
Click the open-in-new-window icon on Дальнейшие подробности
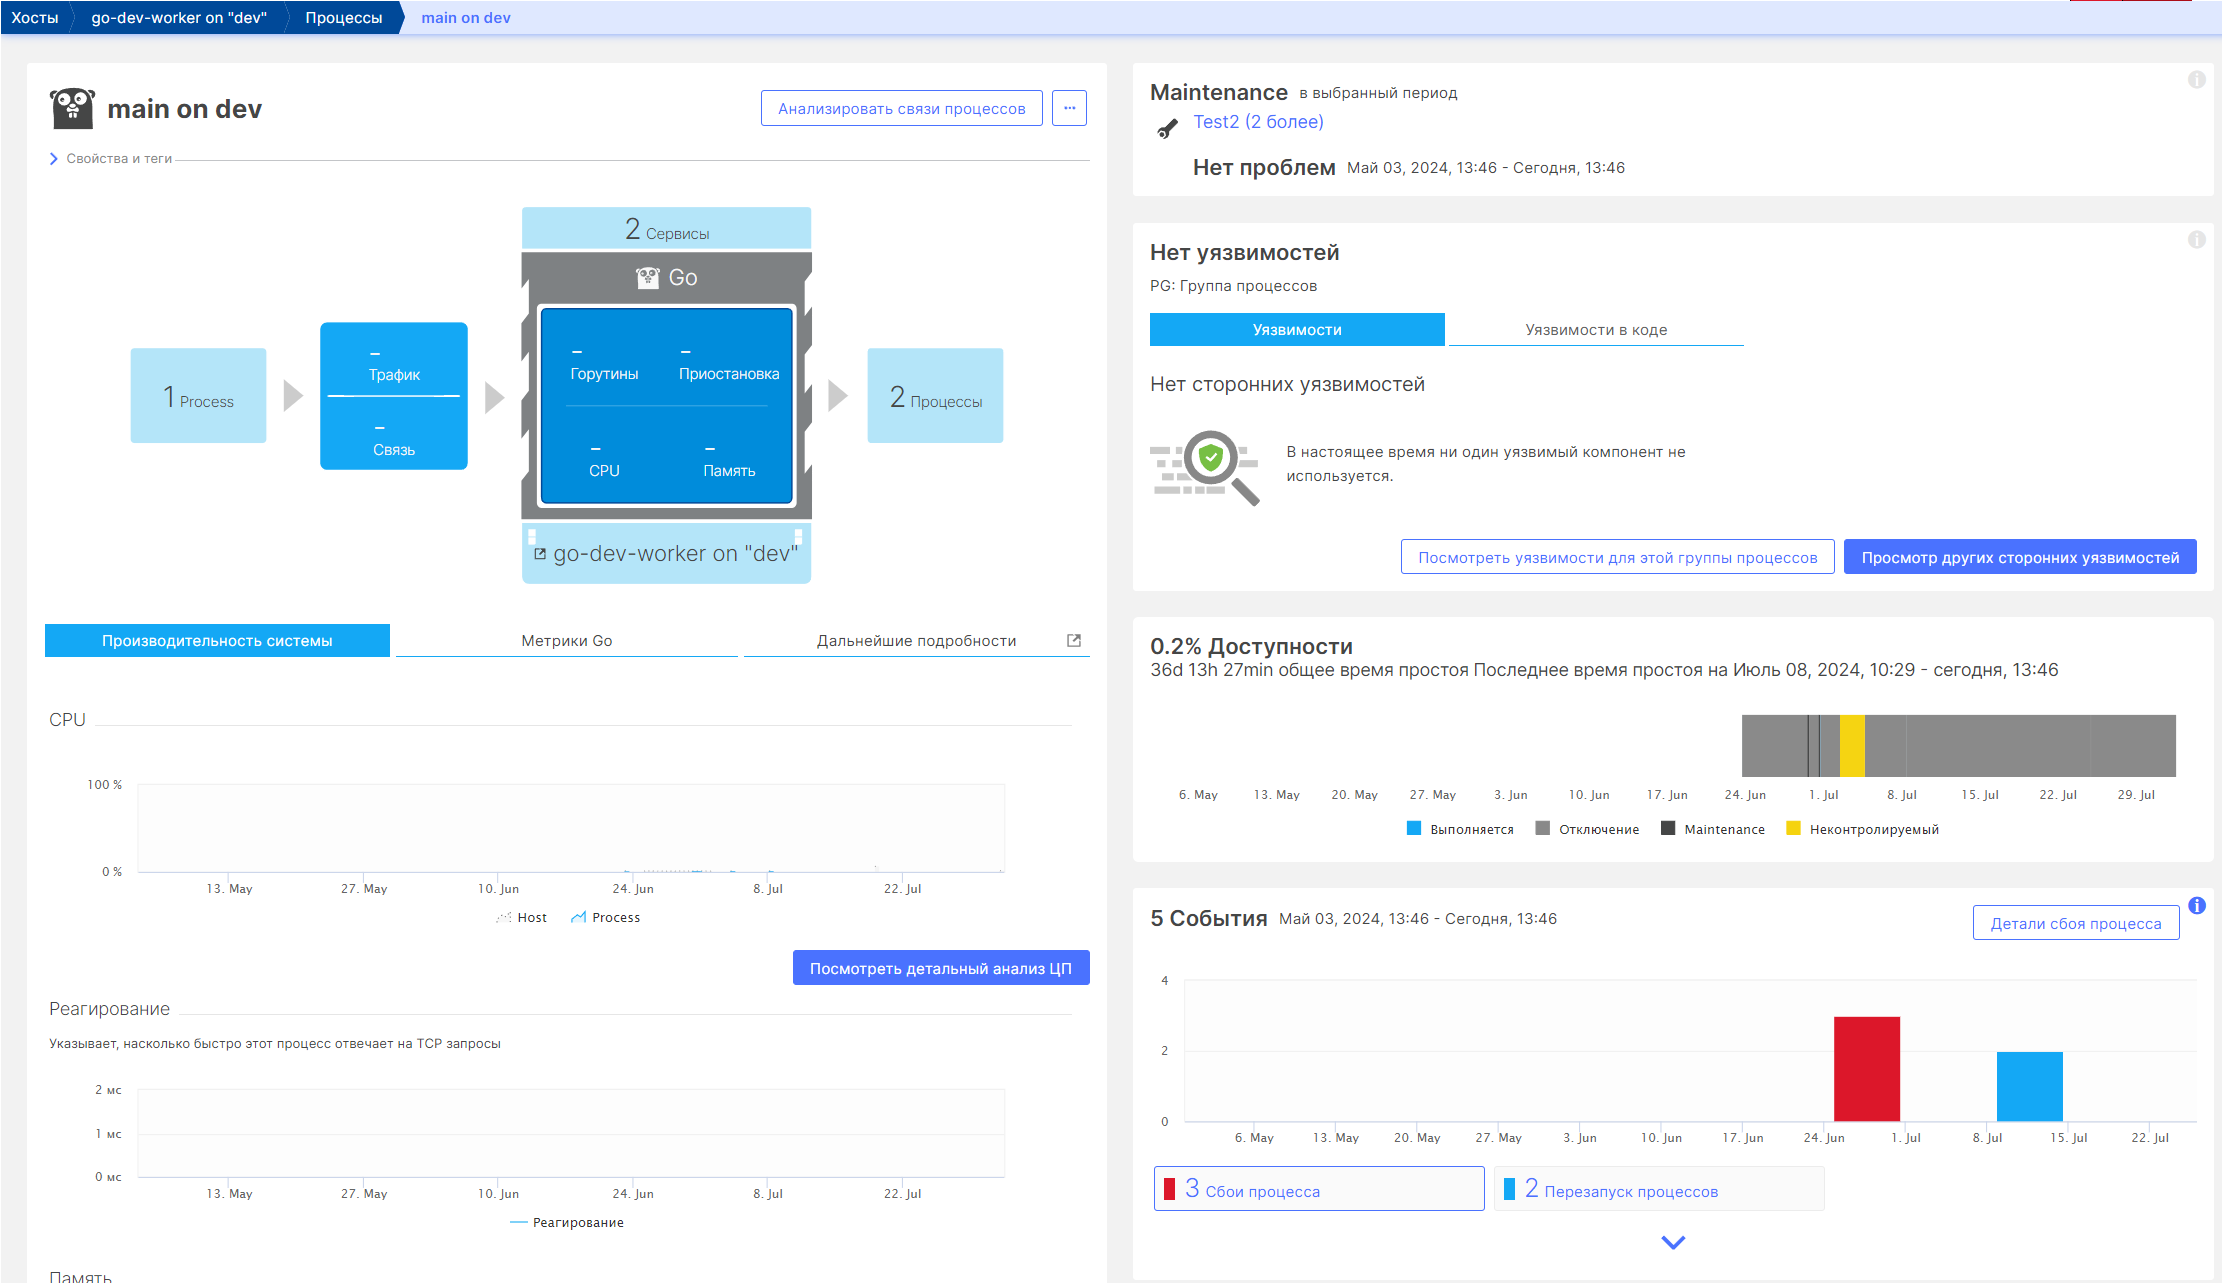(x=1074, y=641)
